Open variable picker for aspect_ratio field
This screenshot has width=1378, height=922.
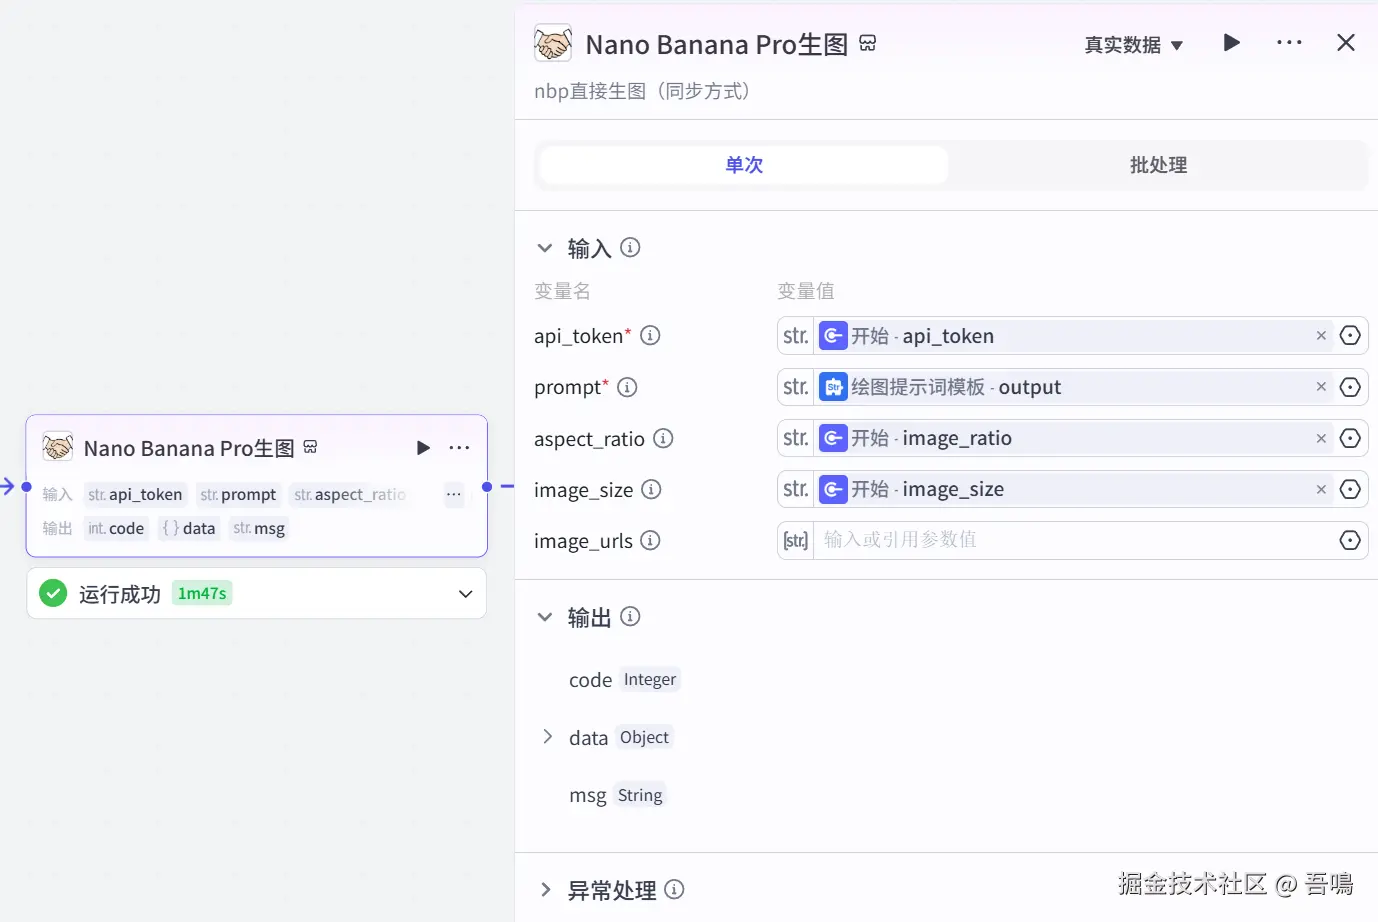click(x=1350, y=438)
